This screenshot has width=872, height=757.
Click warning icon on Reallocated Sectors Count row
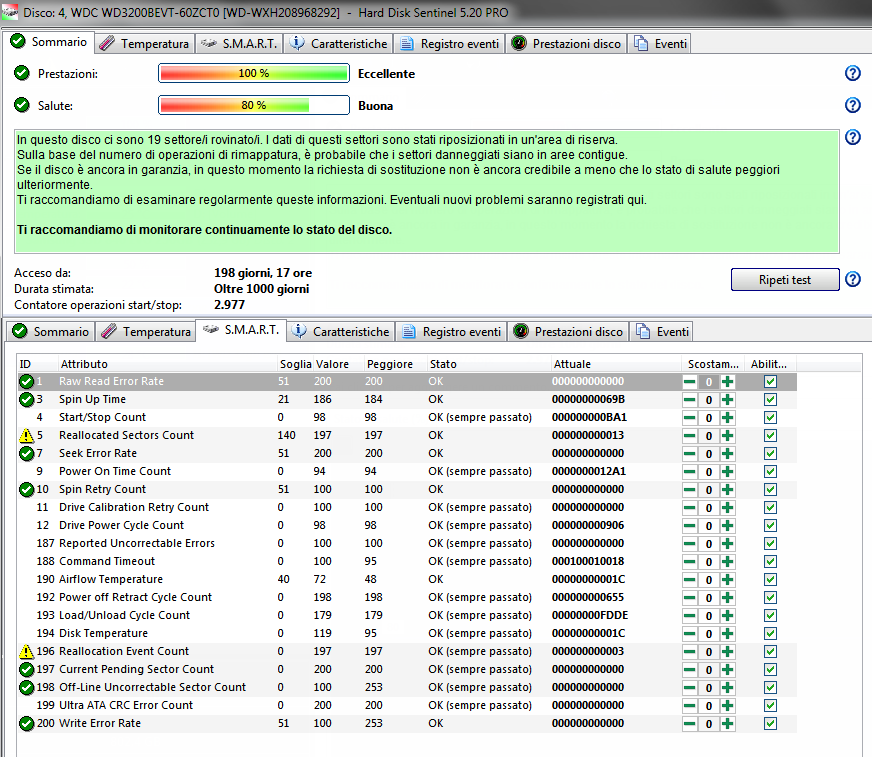pos(26,436)
